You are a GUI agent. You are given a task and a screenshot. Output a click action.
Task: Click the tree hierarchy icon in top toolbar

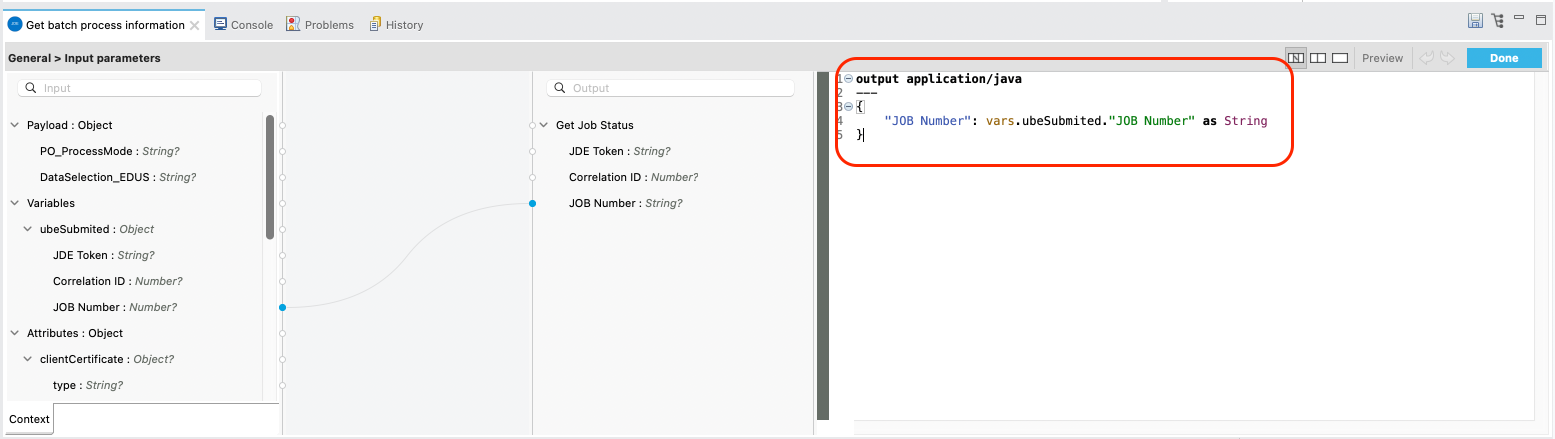[1497, 21]
